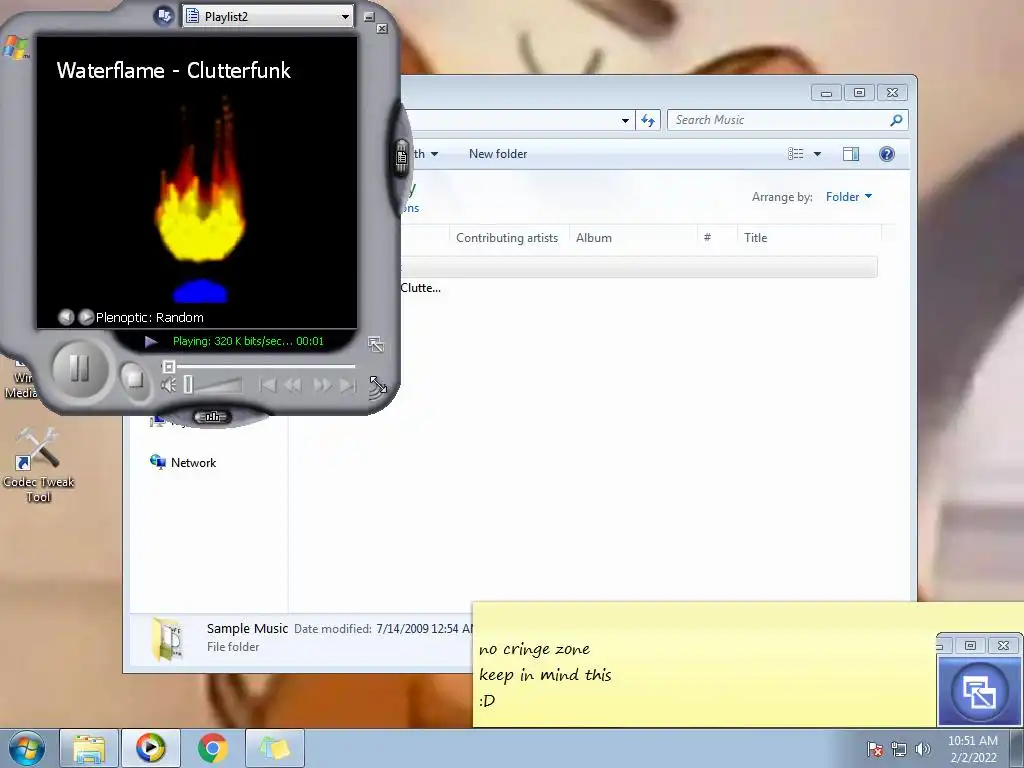Sort by Contributing artists column
The height and width of the screenshot is (768, 1024).
[507, 238]
